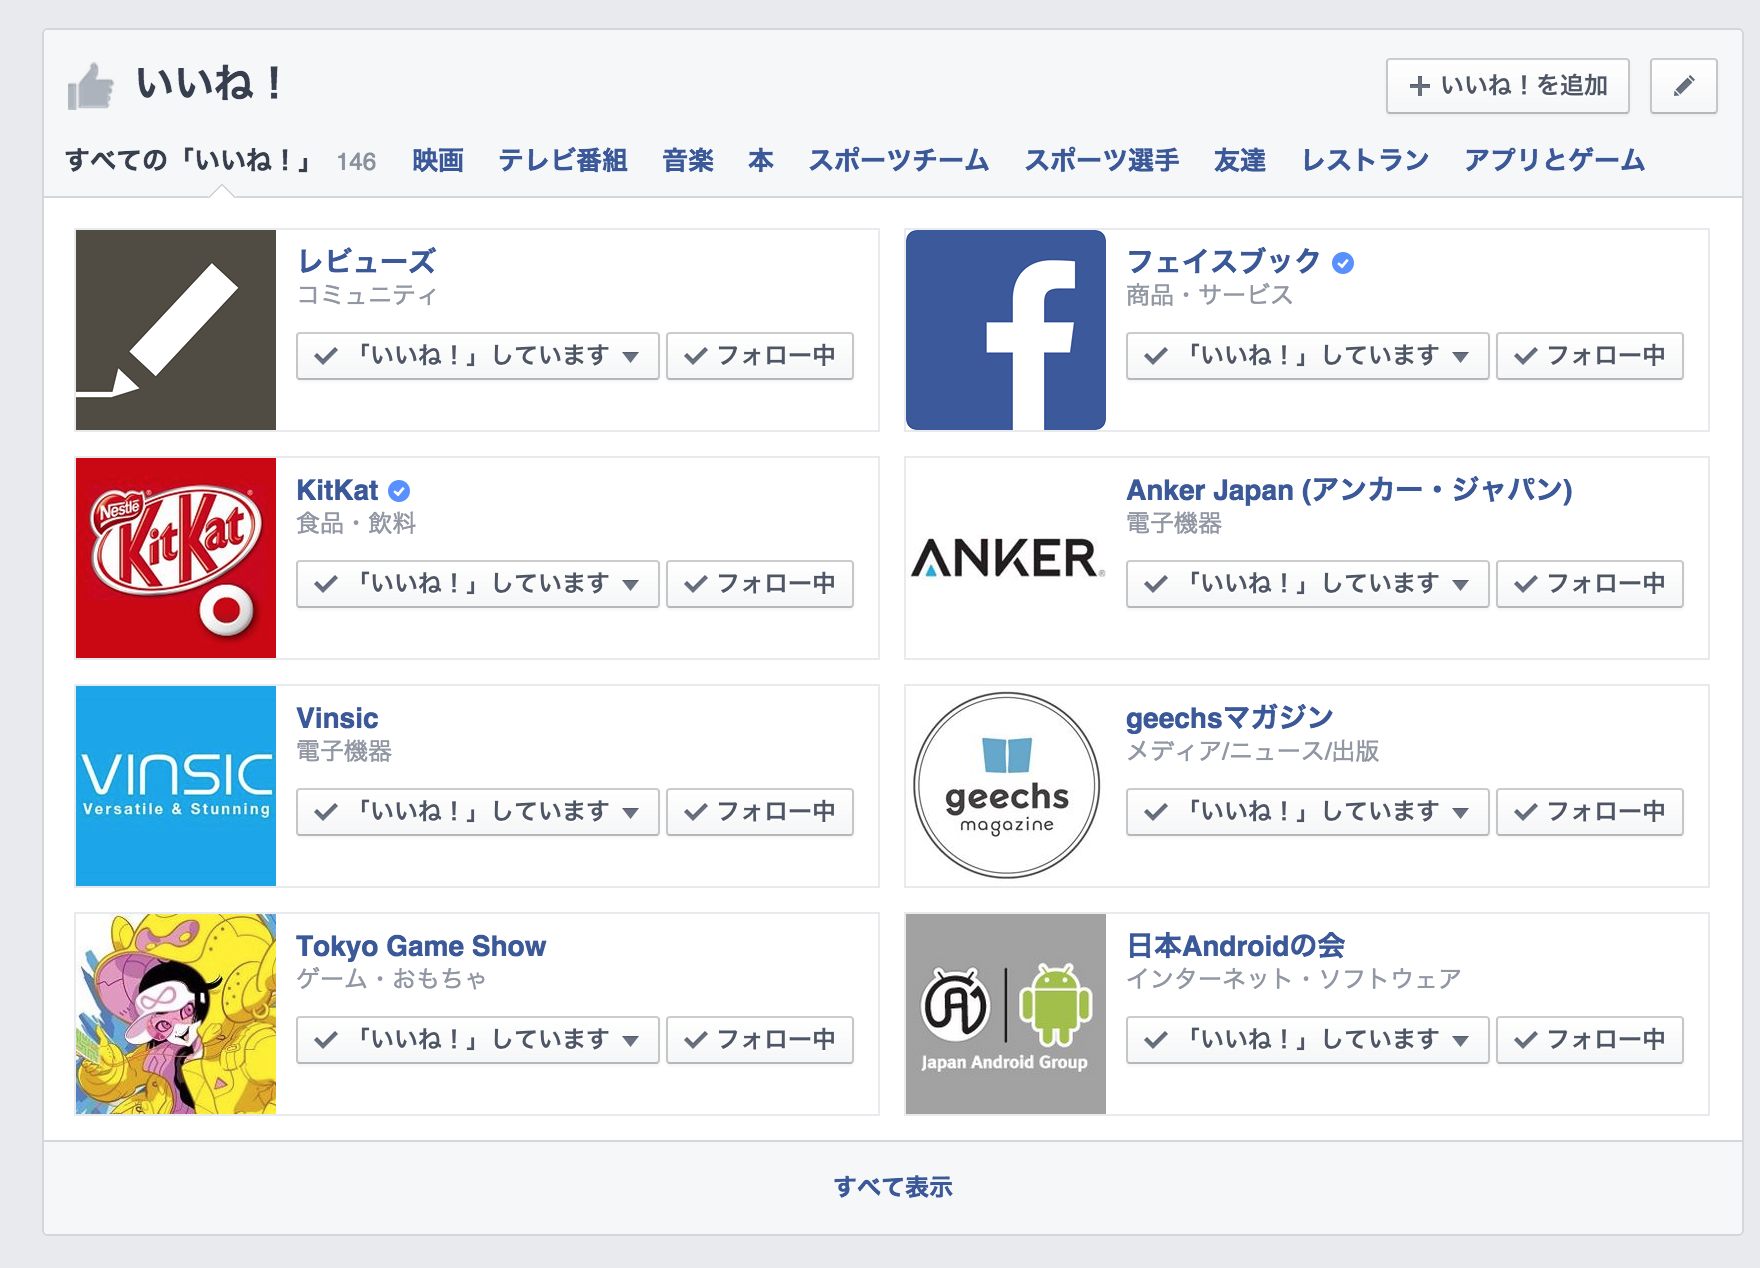
Task: Open the Tokyo Game Show artwork thumbnail
Action: (176, 1014)
